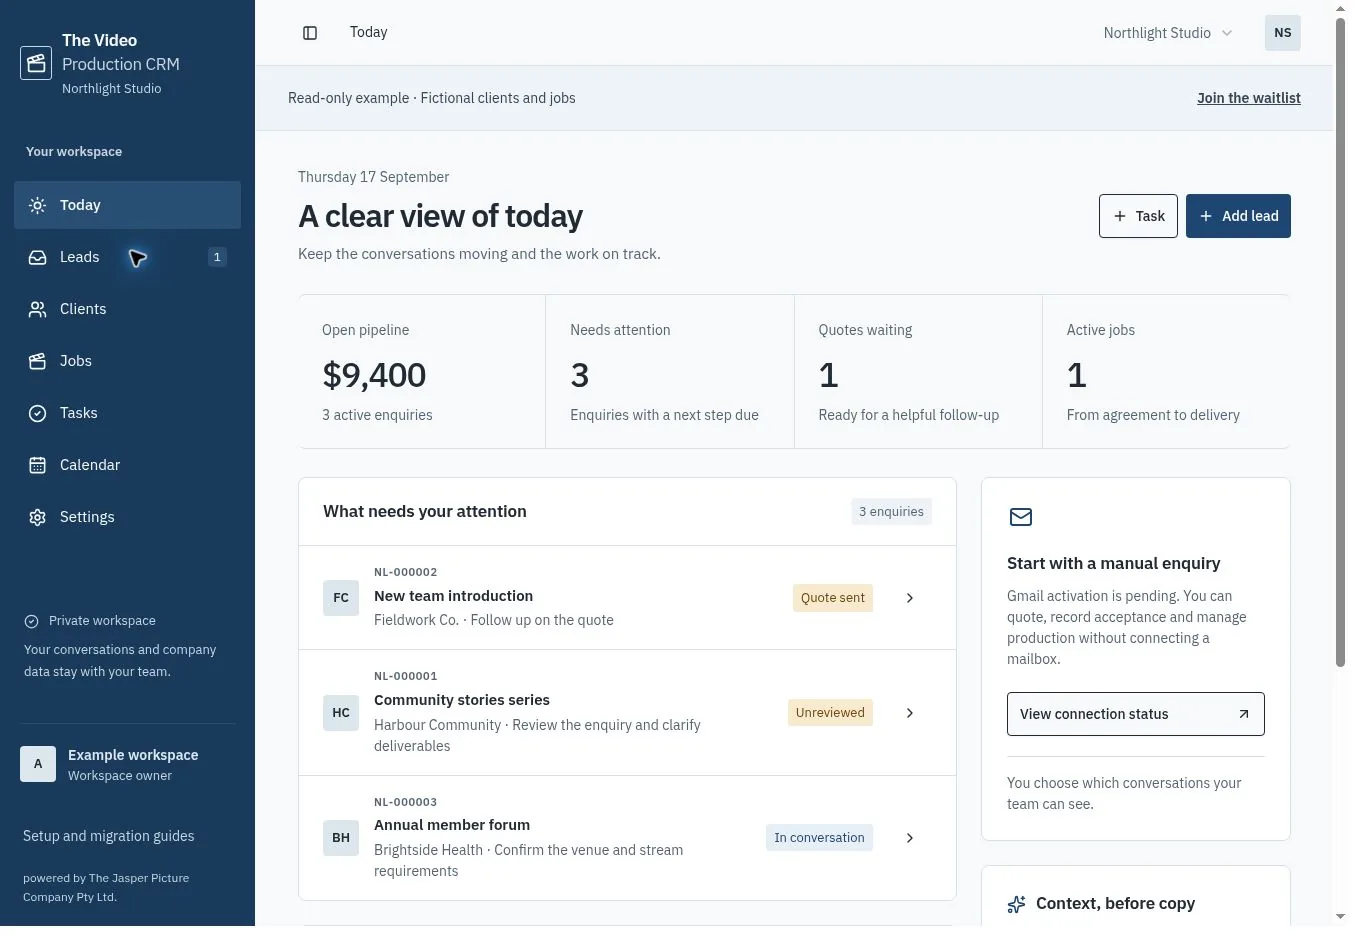Click the envelope icon in the manual enquiry card
The image size is (1363, 936).
coord(1020,517)
